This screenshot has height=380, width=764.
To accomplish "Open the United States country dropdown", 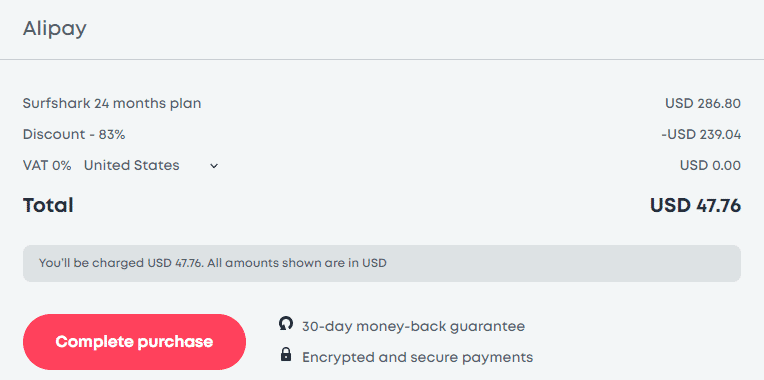I will coord(151,166).
